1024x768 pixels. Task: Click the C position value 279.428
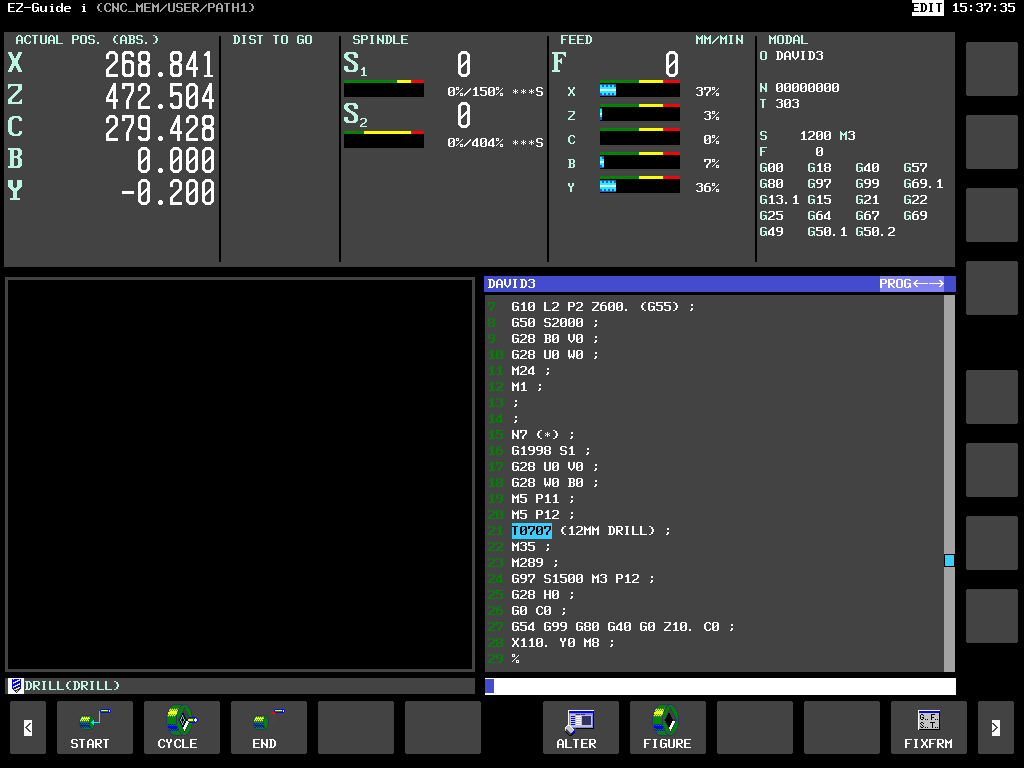tap(159, 129)
